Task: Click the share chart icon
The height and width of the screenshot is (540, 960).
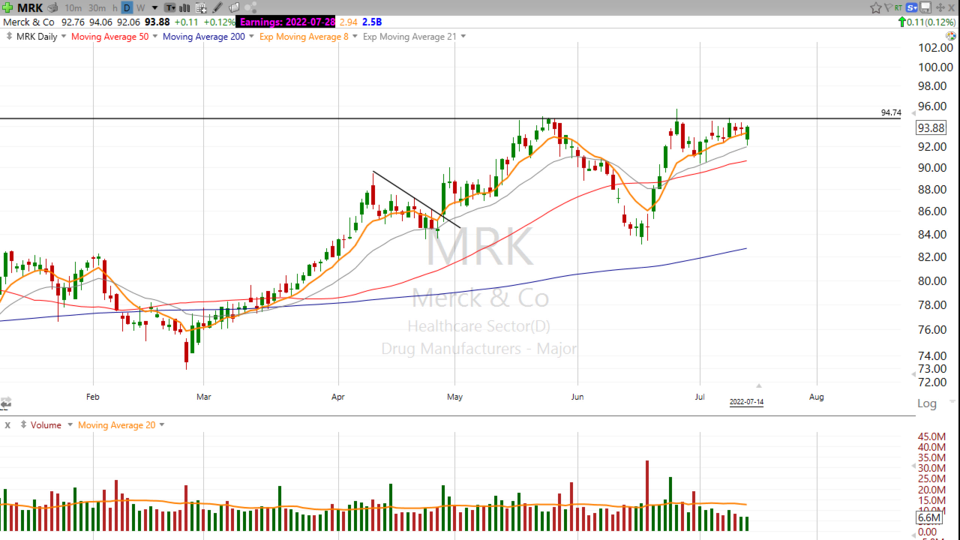Action: click(250, 8)
